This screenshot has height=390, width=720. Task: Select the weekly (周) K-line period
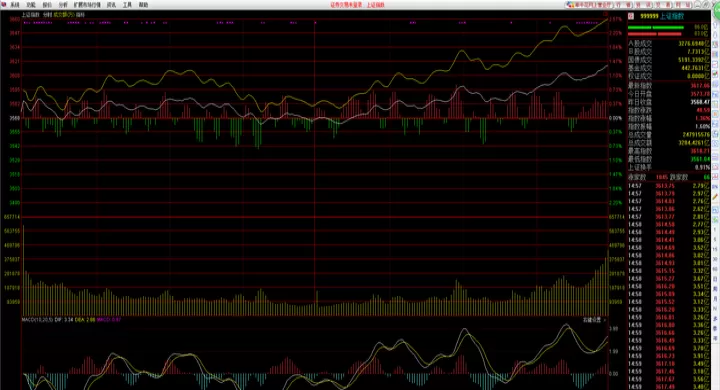tap(715, 288)
